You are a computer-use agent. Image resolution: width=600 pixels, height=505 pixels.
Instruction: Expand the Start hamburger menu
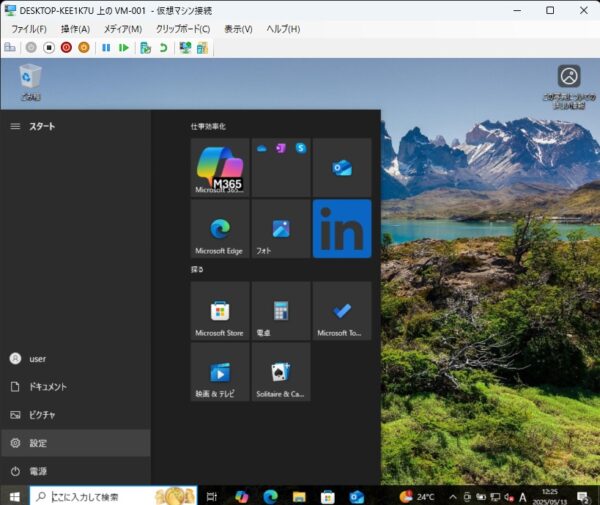click(15, 126)
